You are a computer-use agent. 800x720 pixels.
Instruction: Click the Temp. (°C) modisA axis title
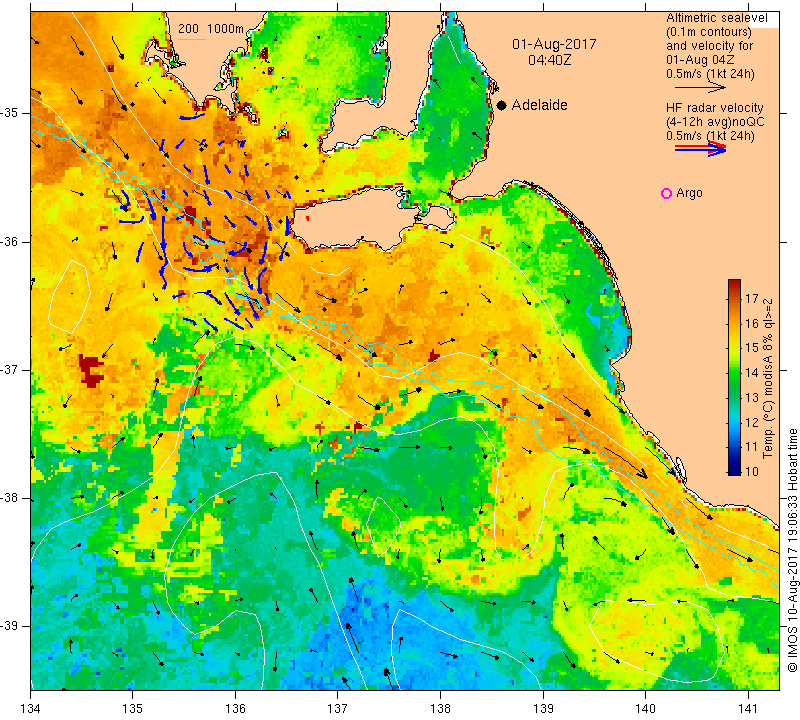768,378
